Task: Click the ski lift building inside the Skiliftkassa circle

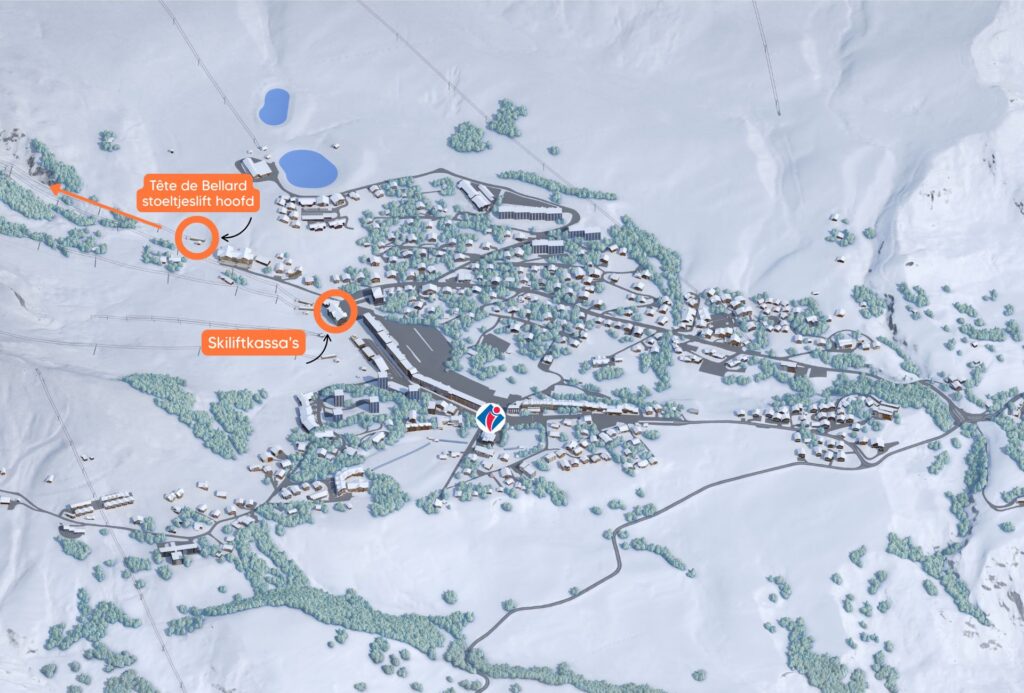Action: tap(336, 310)
